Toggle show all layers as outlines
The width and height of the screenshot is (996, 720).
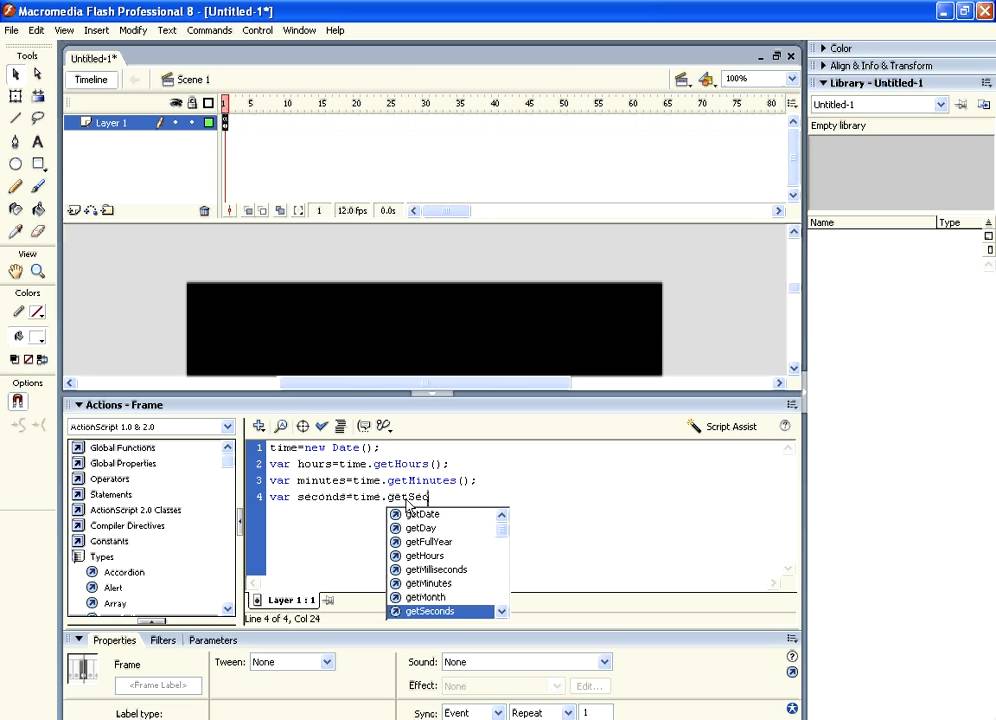pos(208,103)
